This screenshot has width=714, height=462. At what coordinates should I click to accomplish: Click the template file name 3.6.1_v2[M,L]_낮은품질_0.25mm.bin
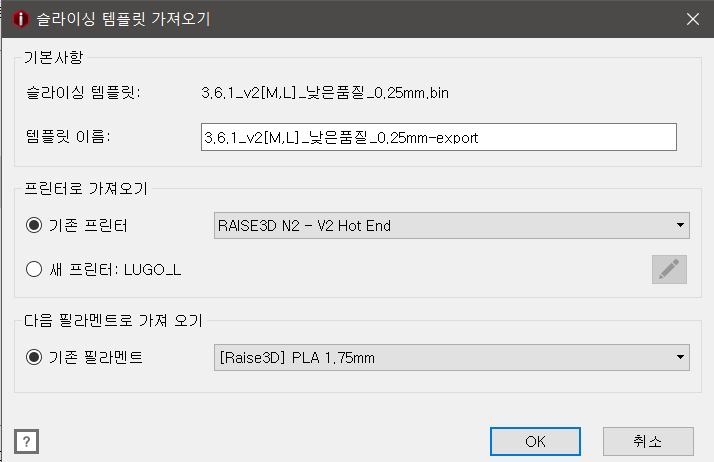point(325,93)
